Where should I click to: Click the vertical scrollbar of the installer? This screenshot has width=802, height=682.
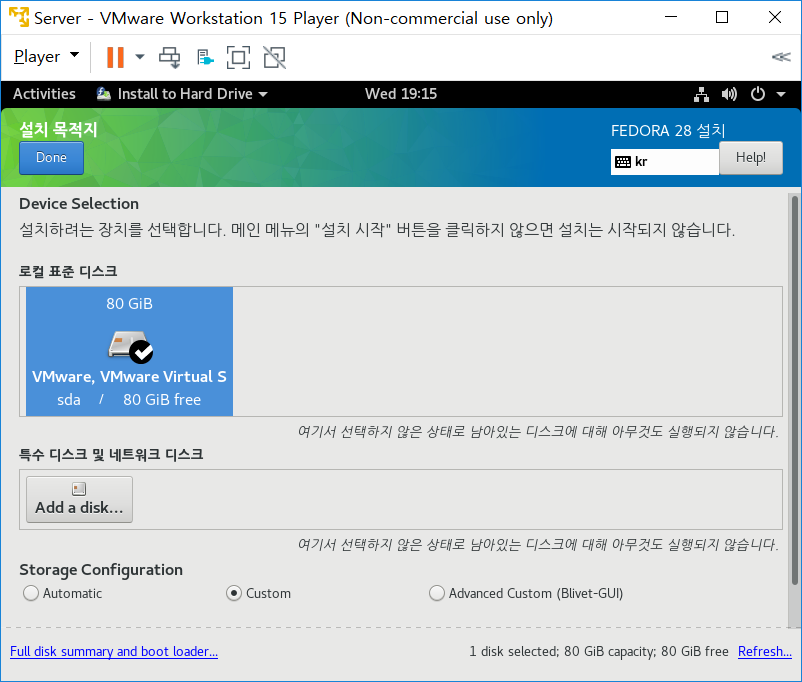click(794, 389)
